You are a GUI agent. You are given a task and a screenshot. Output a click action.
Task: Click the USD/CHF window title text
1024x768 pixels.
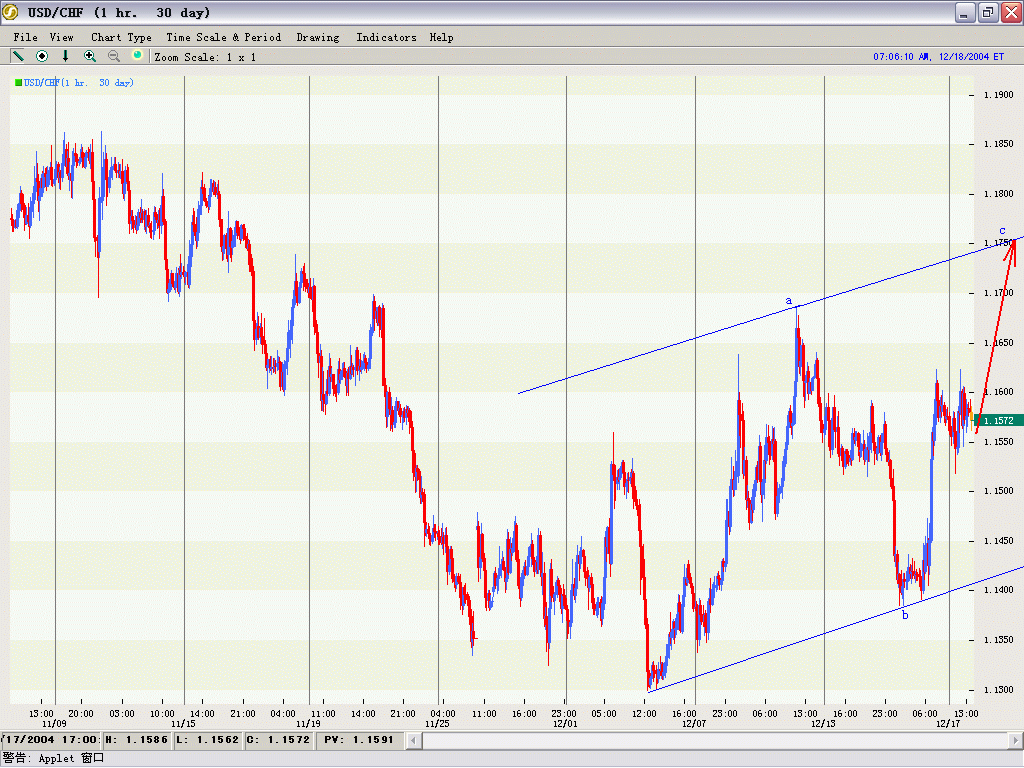(119, 12)
